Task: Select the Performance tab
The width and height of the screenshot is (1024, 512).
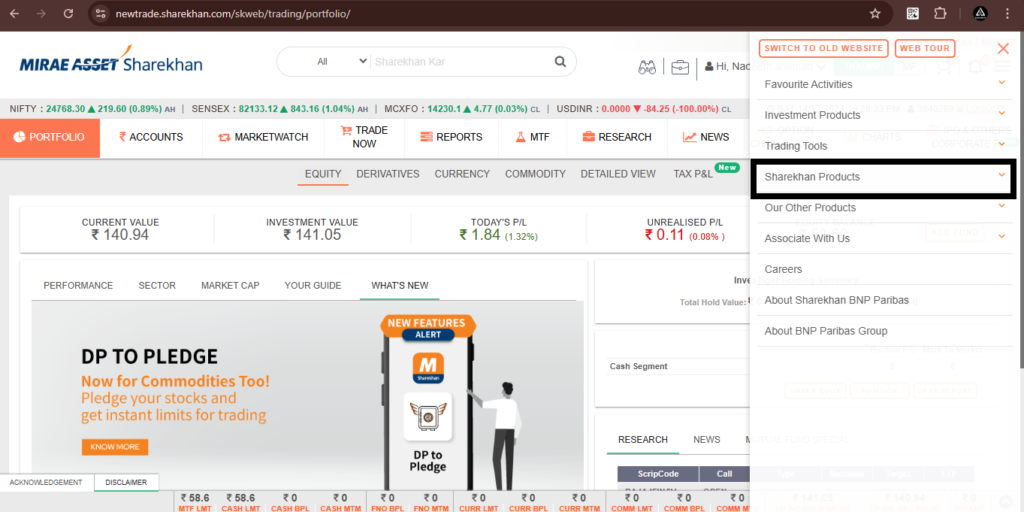Action: click(78, 285)
